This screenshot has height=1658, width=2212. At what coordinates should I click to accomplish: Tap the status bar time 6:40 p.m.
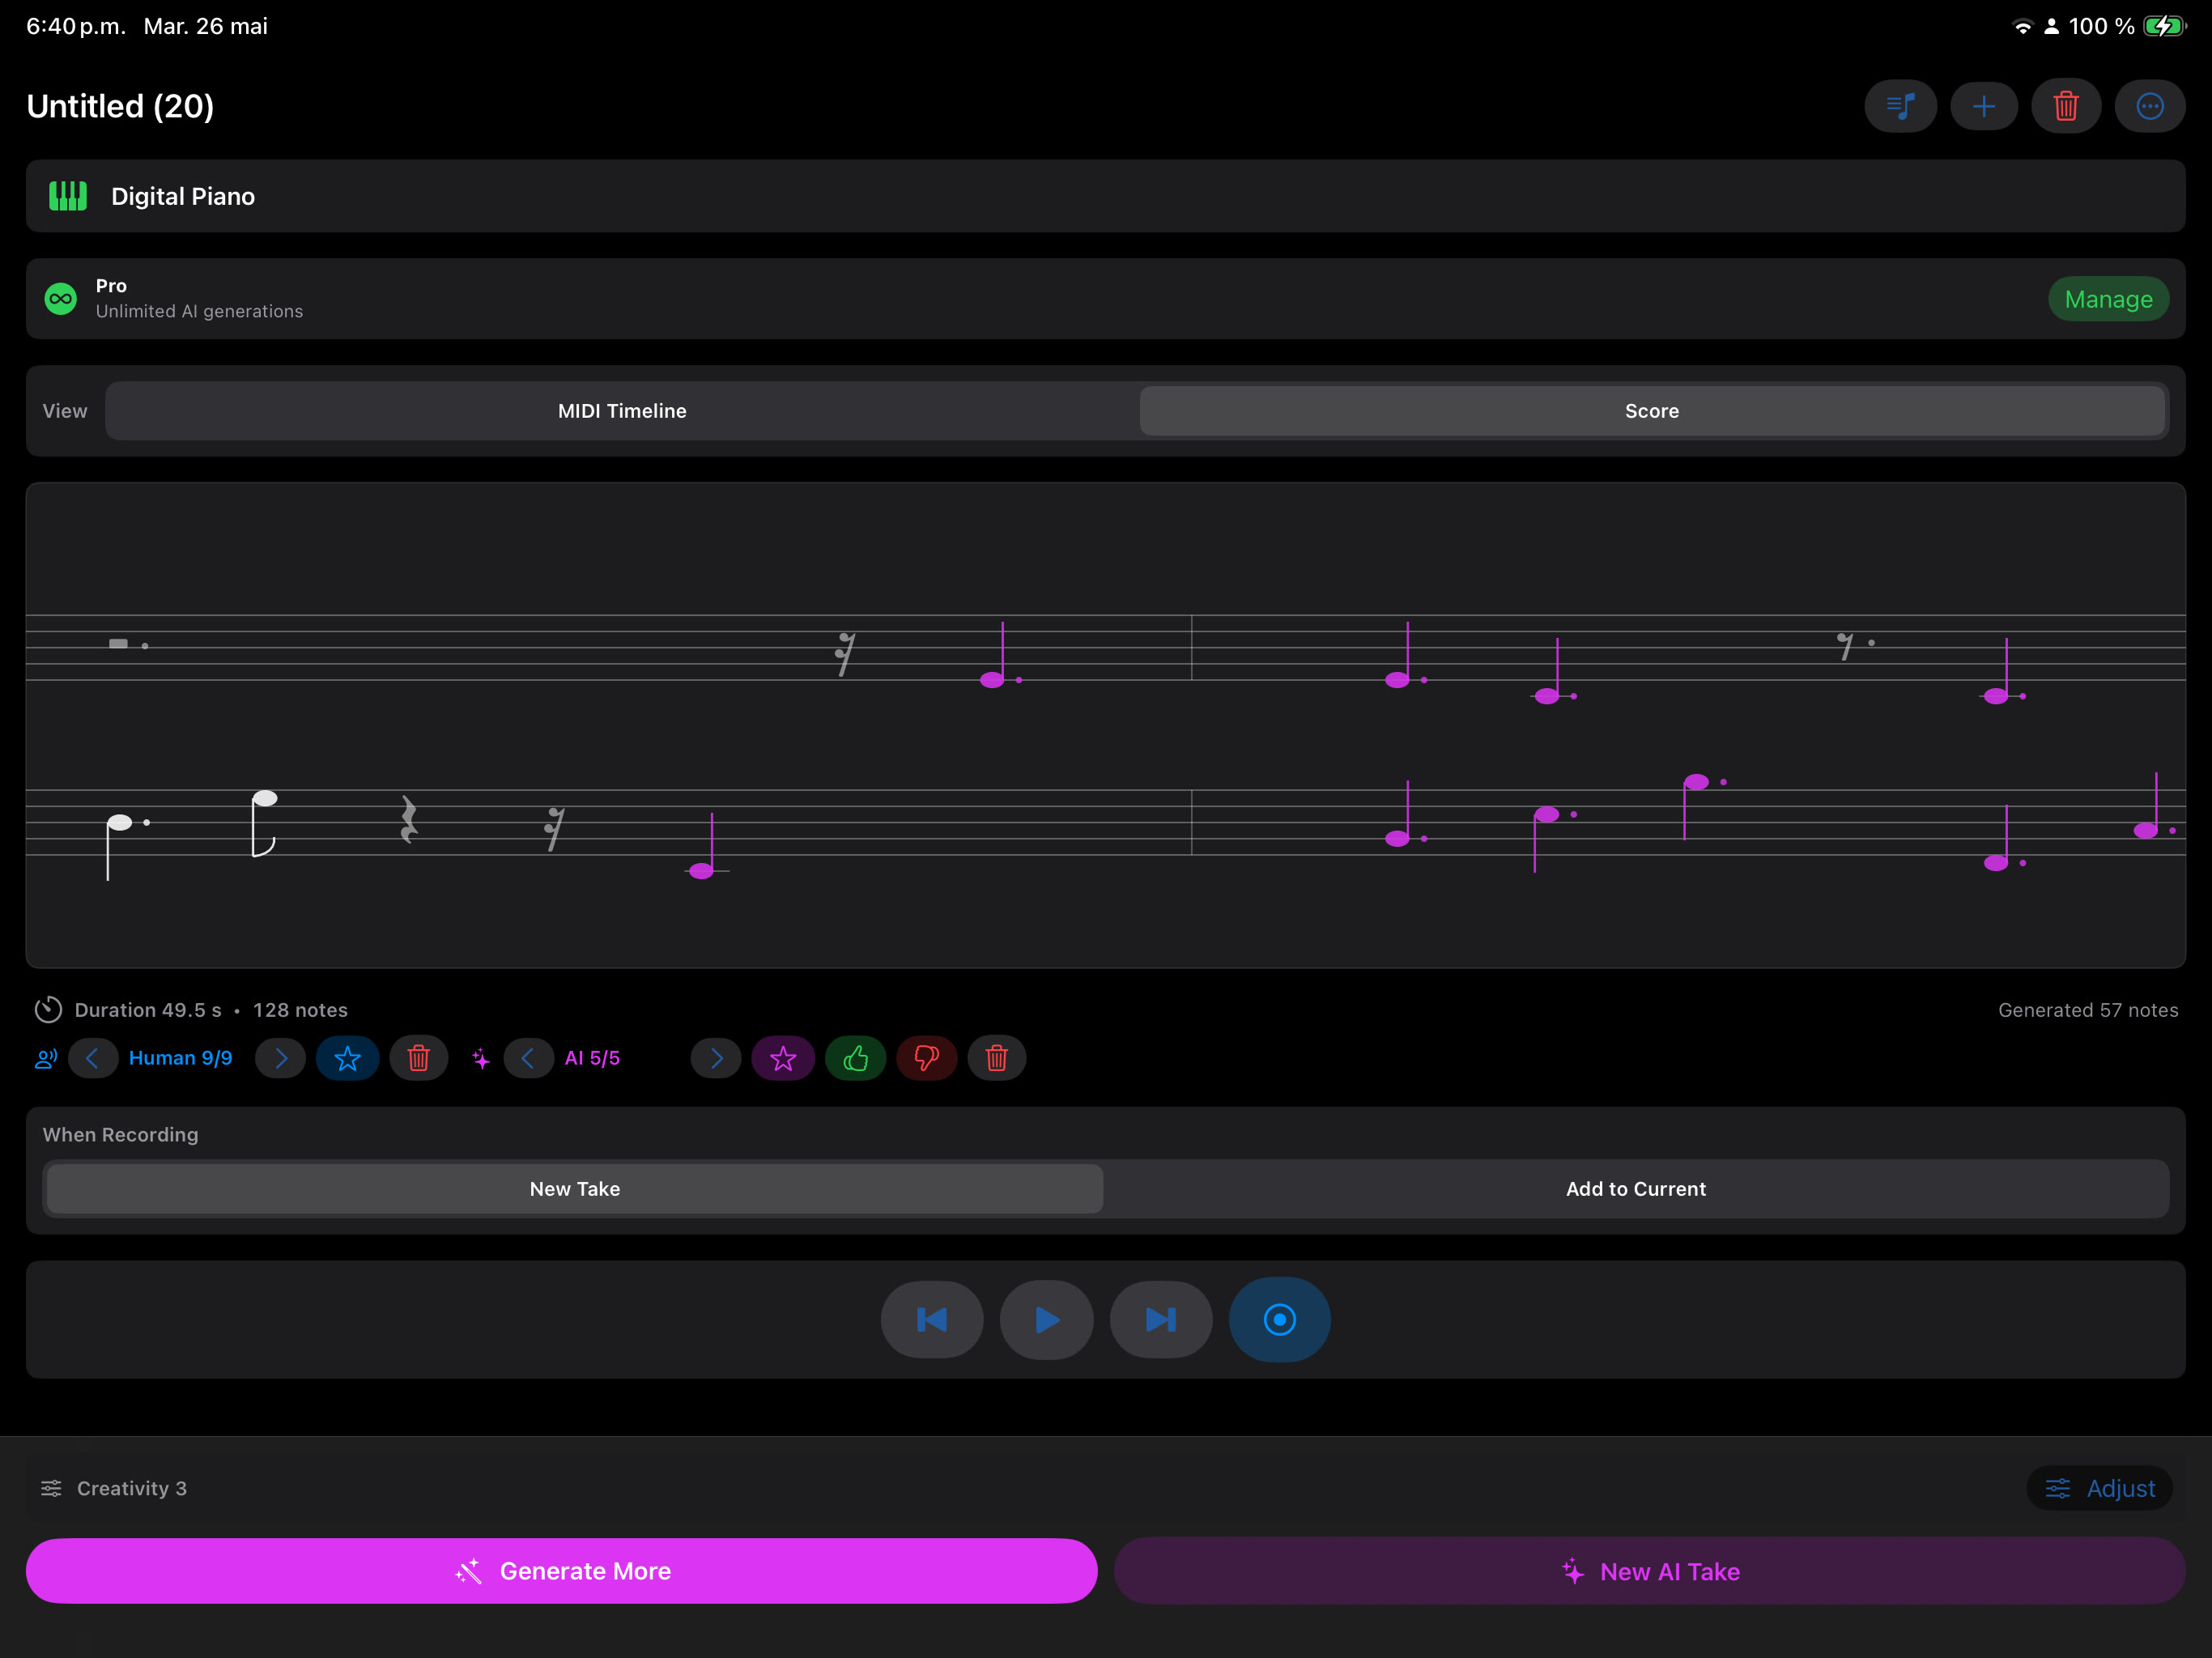point(76,26)
